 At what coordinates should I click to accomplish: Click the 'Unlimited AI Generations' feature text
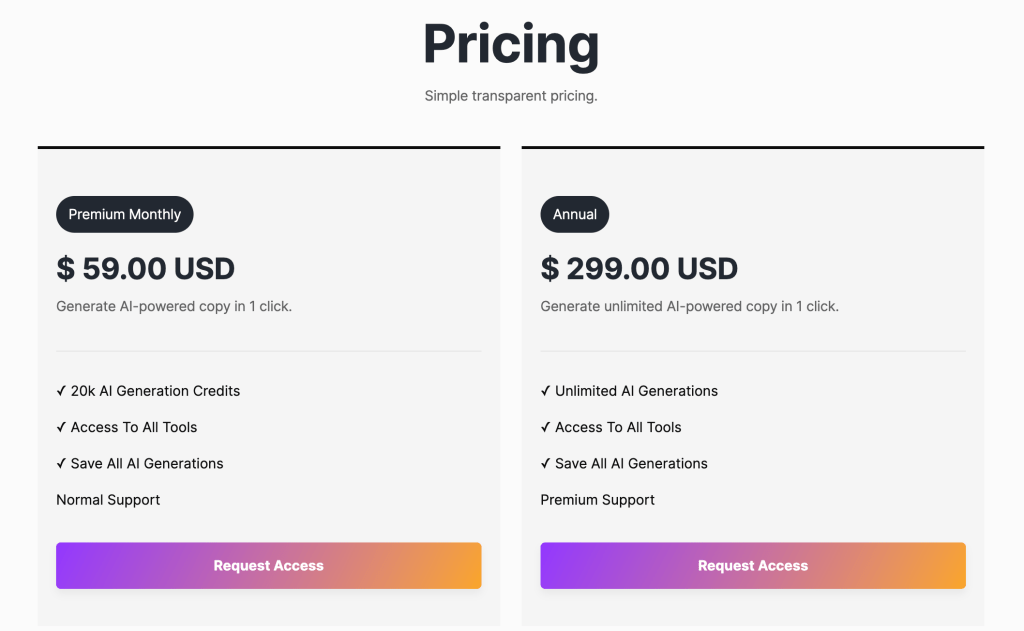tap(637, 391)
